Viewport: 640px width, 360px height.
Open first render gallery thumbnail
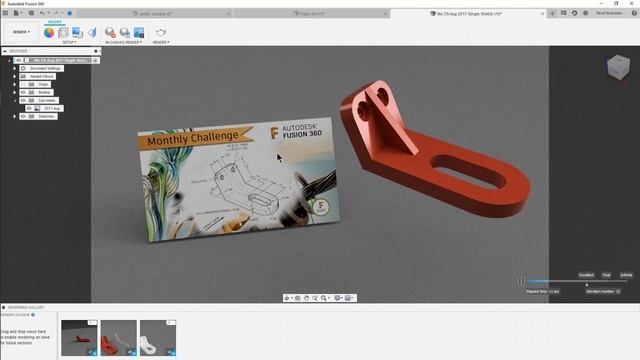79,338
